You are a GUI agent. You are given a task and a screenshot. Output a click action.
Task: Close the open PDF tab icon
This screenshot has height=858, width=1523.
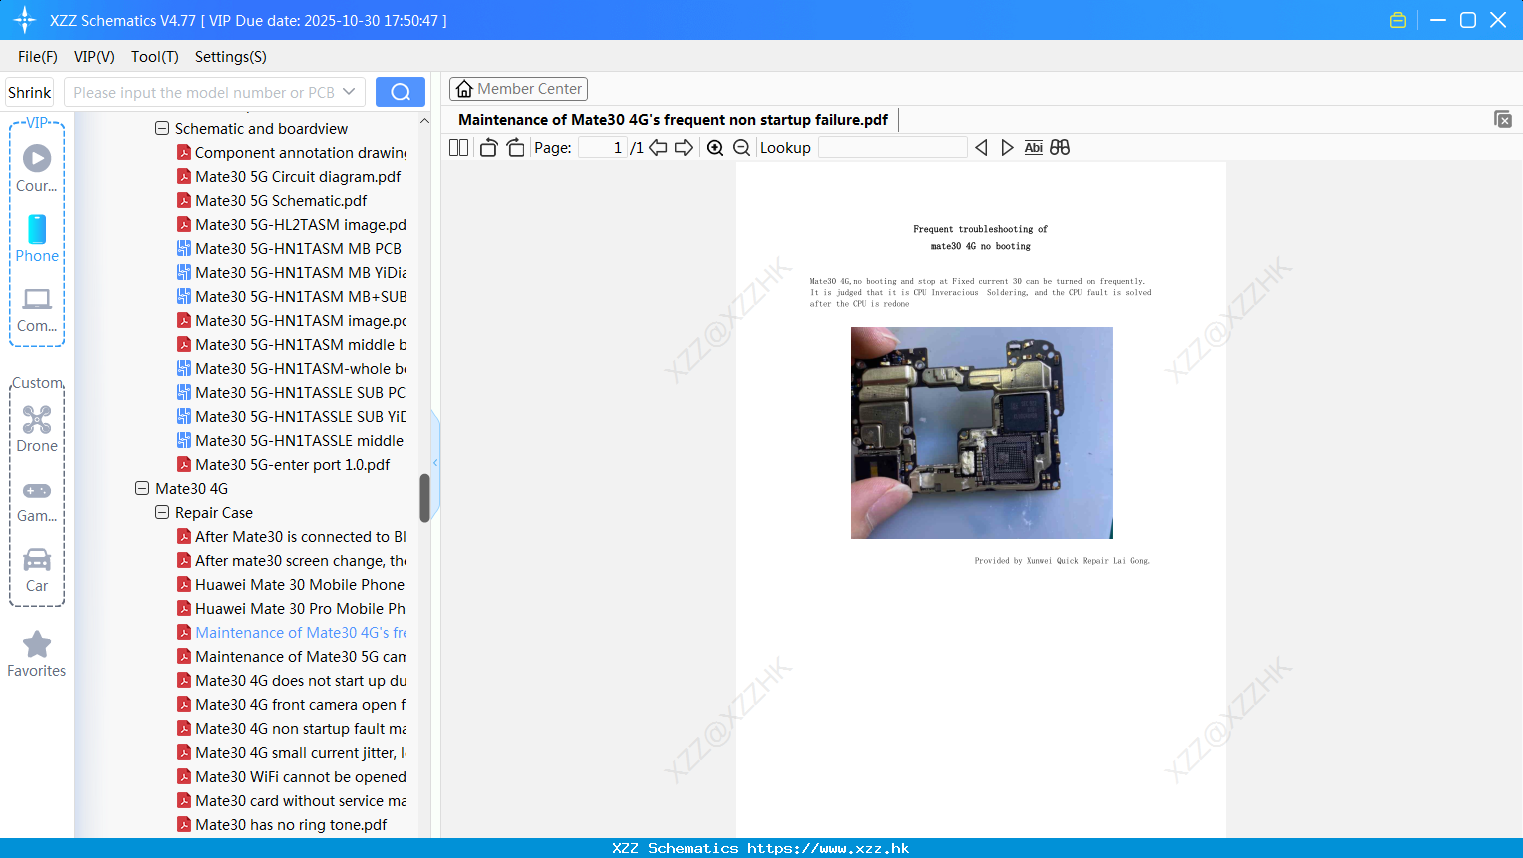point(1502,119)
